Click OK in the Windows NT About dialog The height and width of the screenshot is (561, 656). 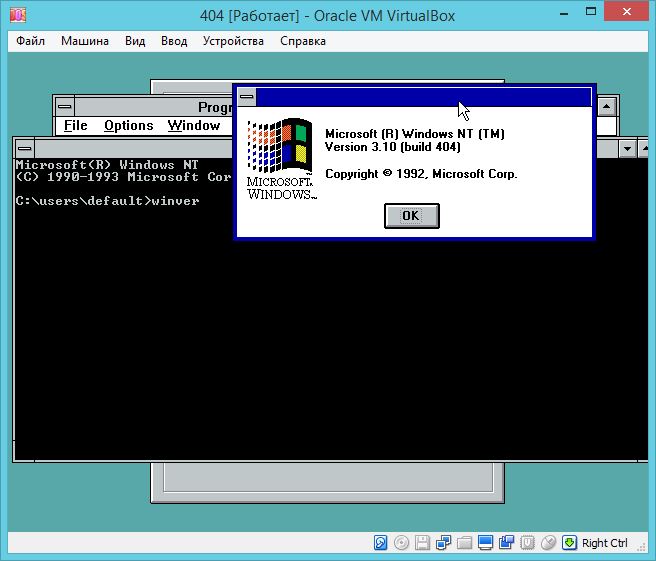(412, 216)
